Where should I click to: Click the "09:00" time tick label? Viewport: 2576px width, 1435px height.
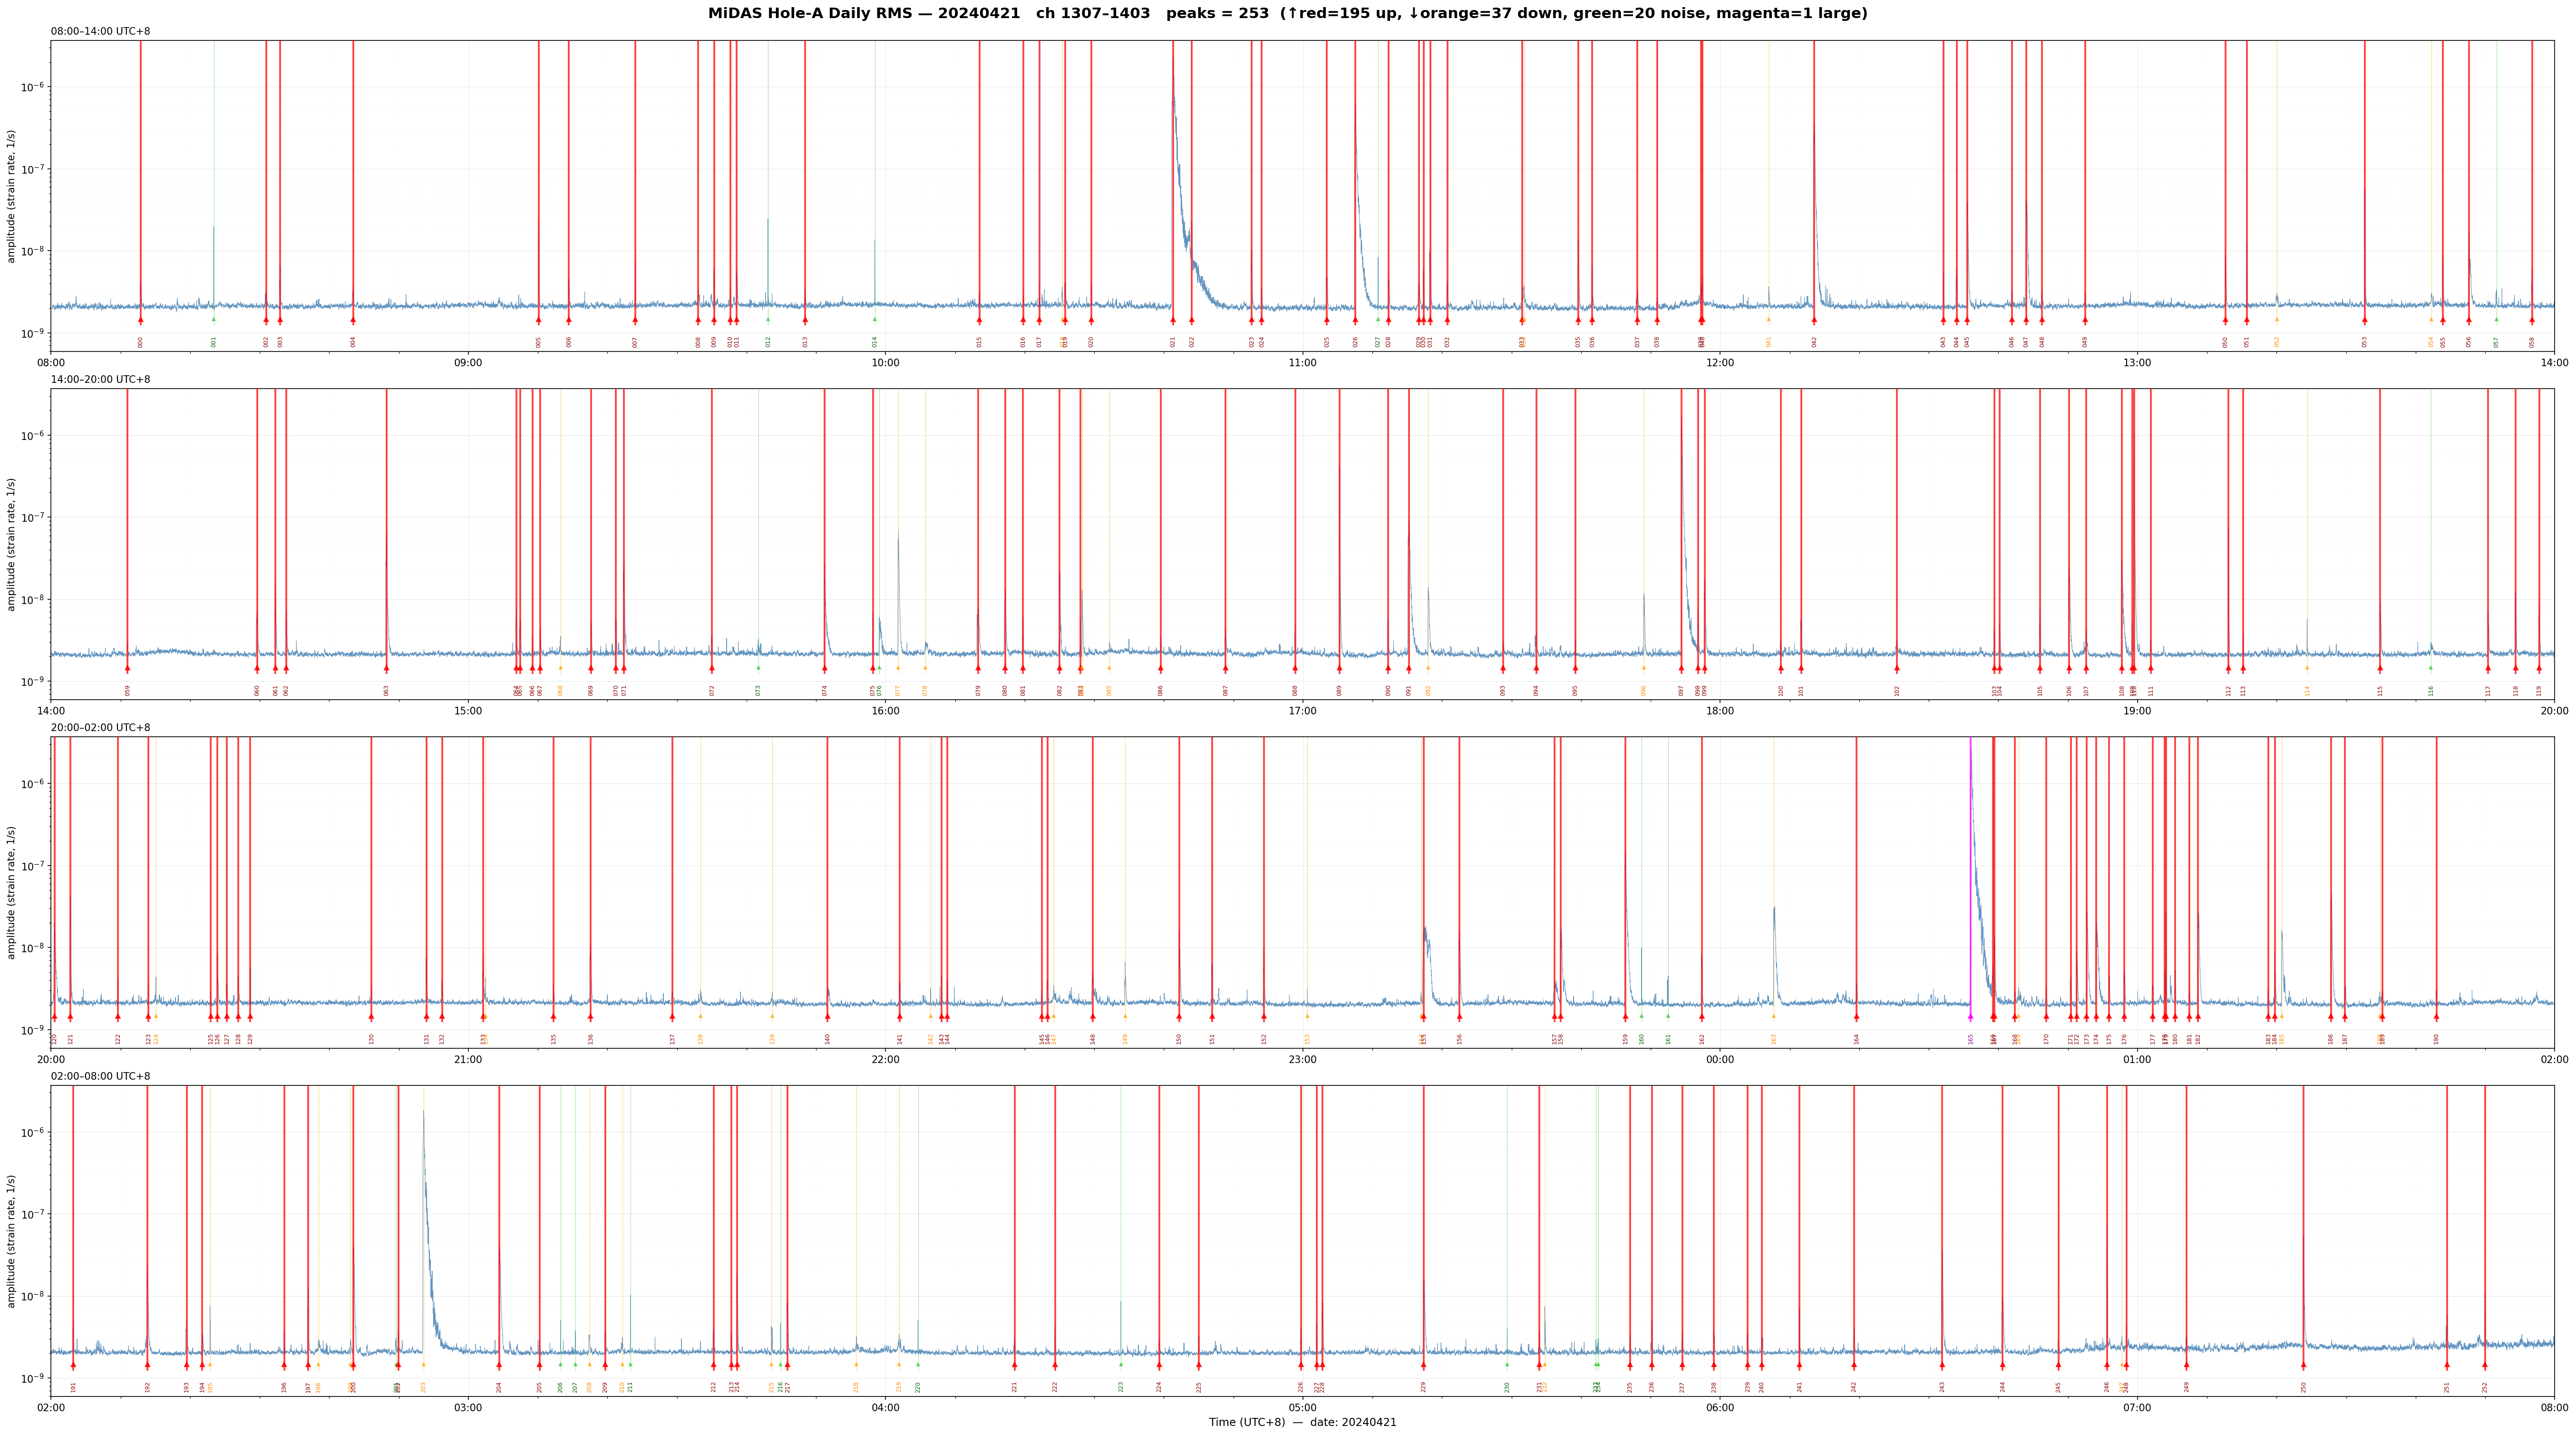(468, 363)
